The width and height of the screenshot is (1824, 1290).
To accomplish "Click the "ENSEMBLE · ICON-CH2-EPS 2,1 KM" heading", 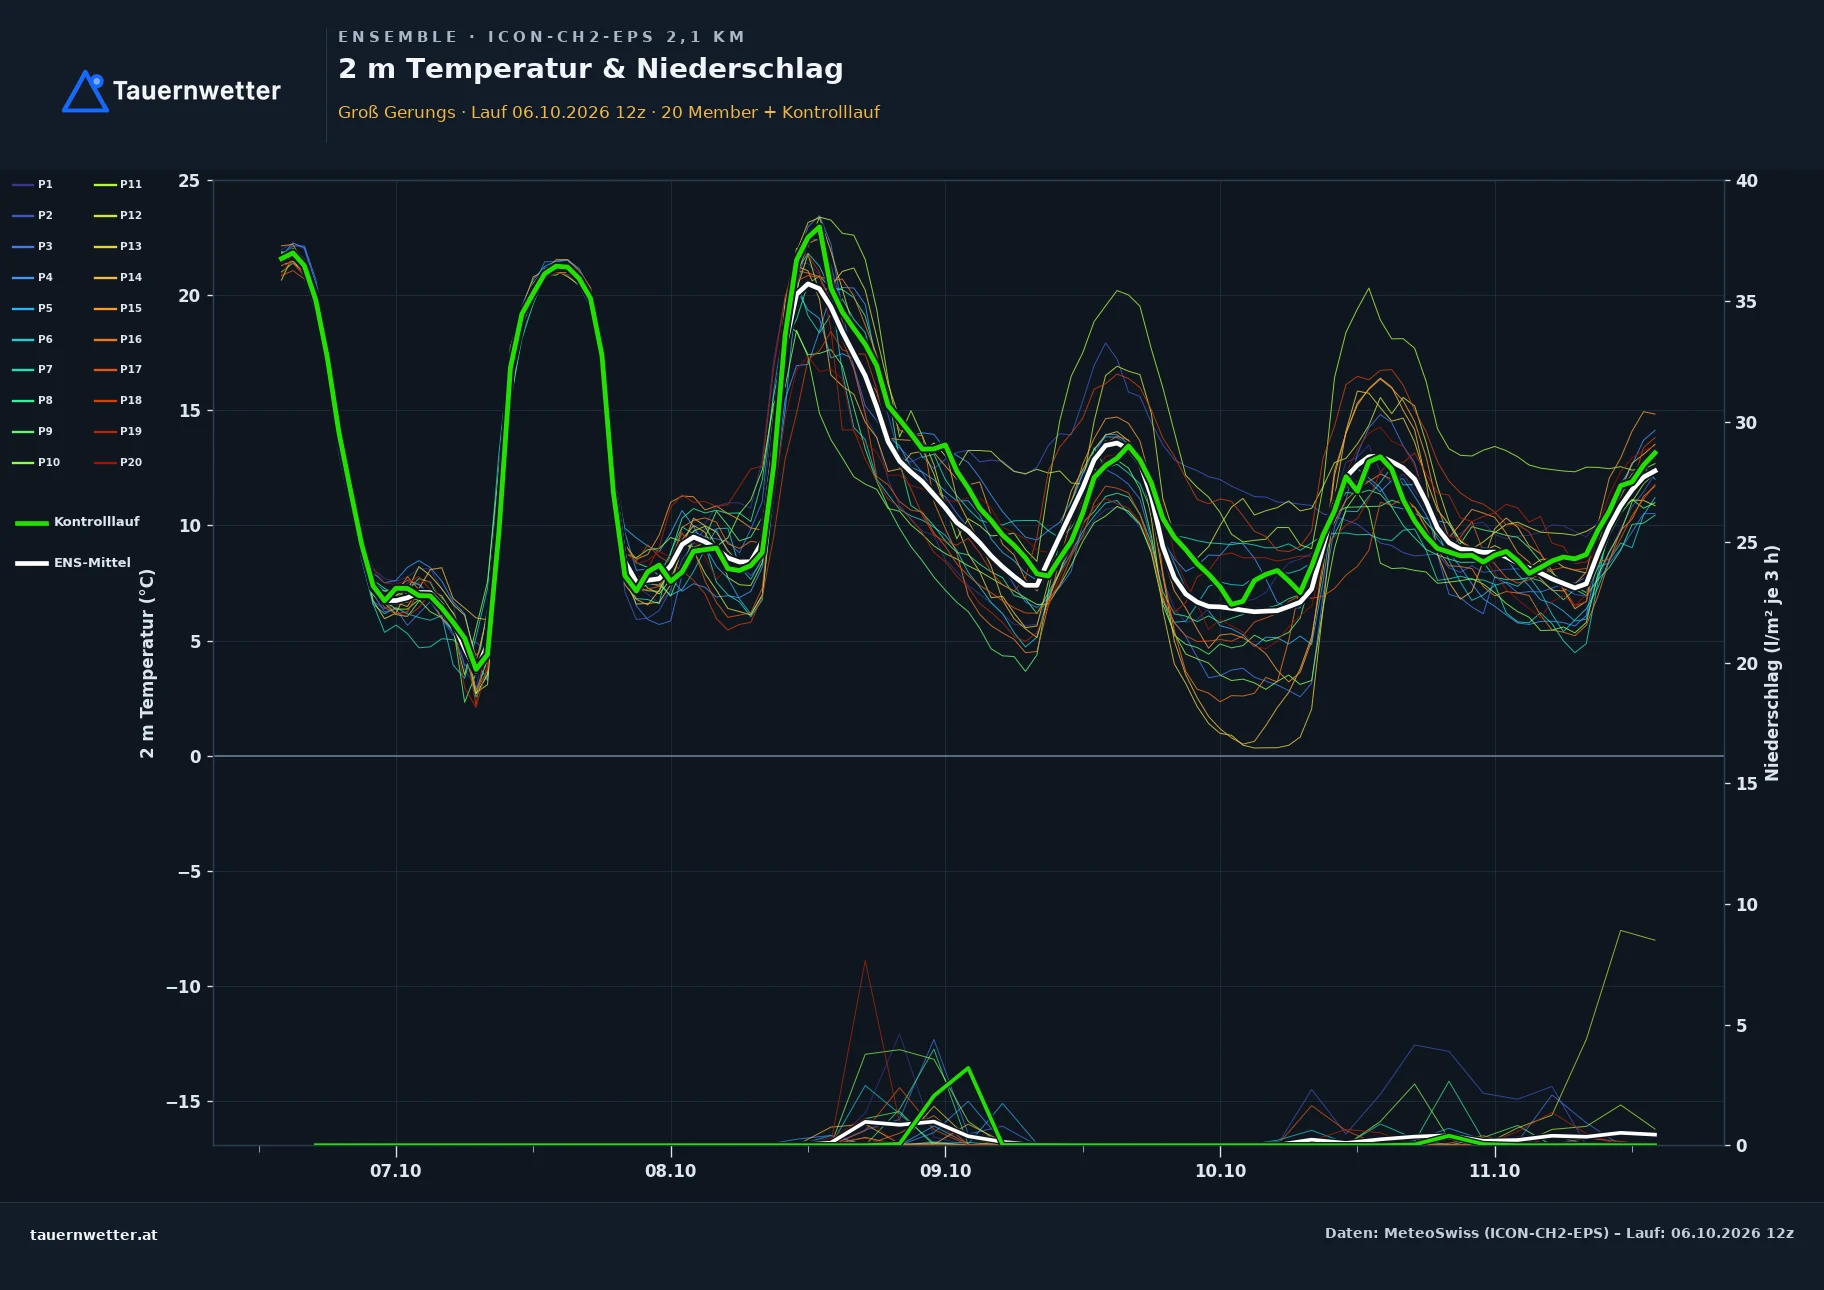I will tap(542, 37).
